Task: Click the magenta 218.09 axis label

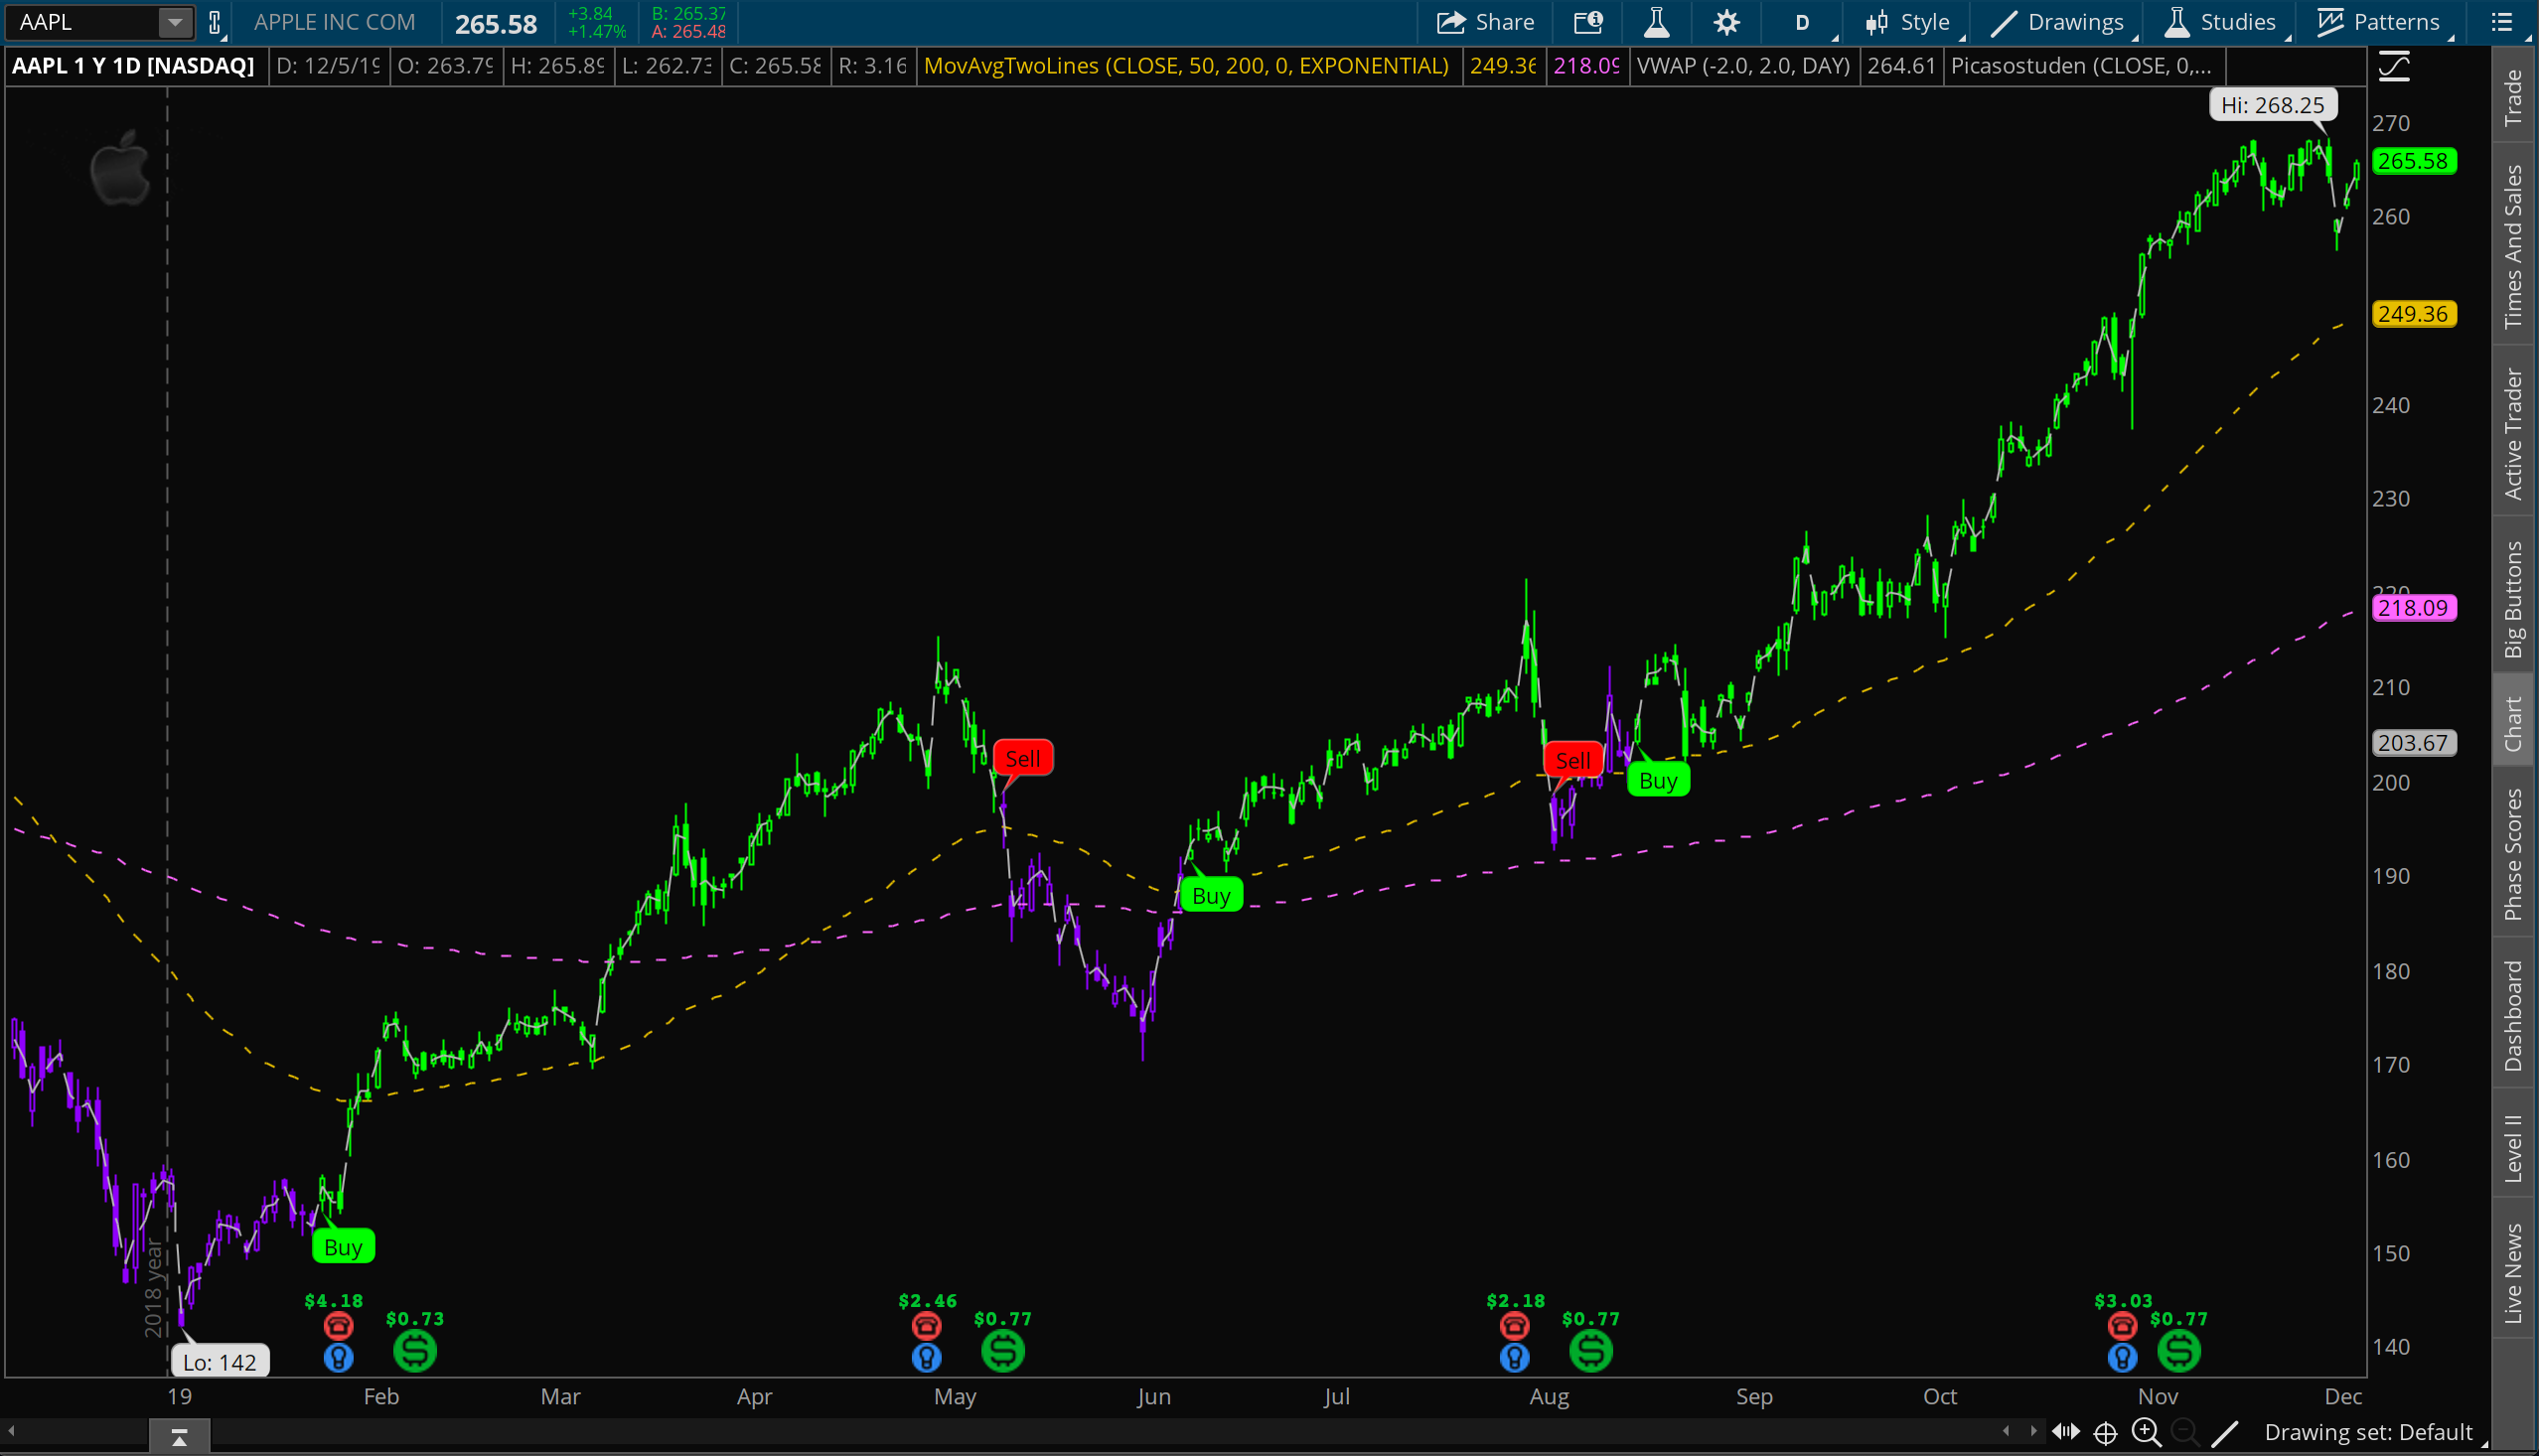Action: [x=2413, y=607]
